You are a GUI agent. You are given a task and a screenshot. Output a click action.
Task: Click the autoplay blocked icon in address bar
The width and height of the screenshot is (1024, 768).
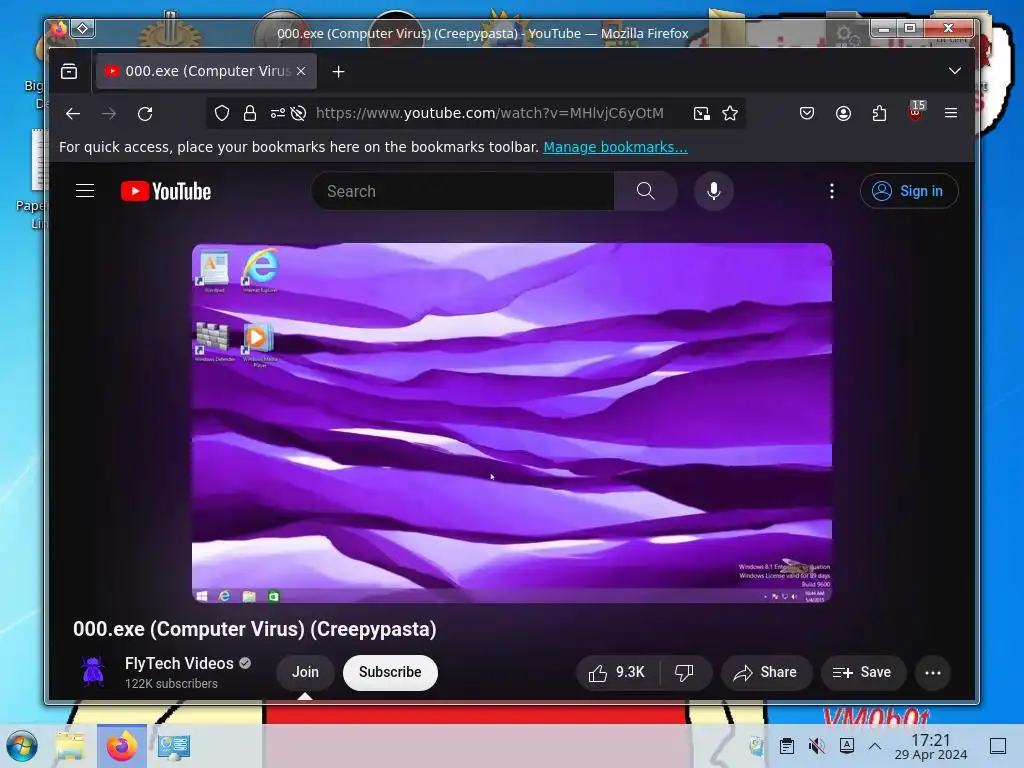[x=298, y=113]
